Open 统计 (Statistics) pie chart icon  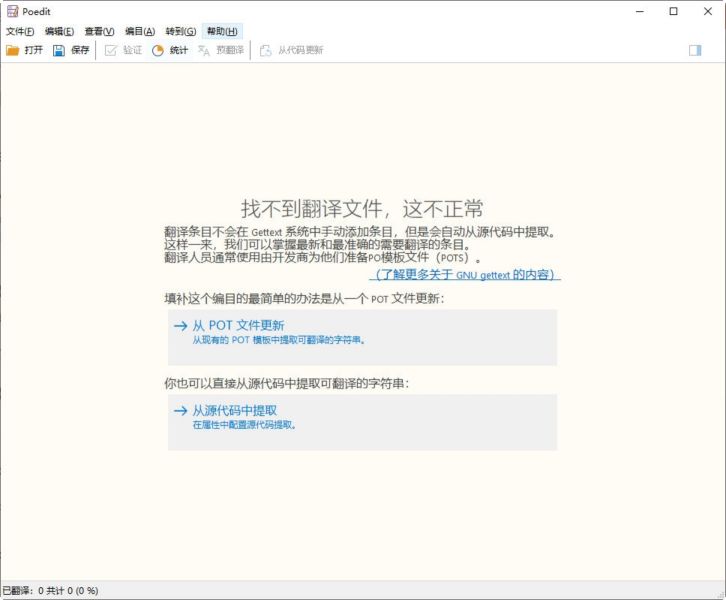coord(158,50)
